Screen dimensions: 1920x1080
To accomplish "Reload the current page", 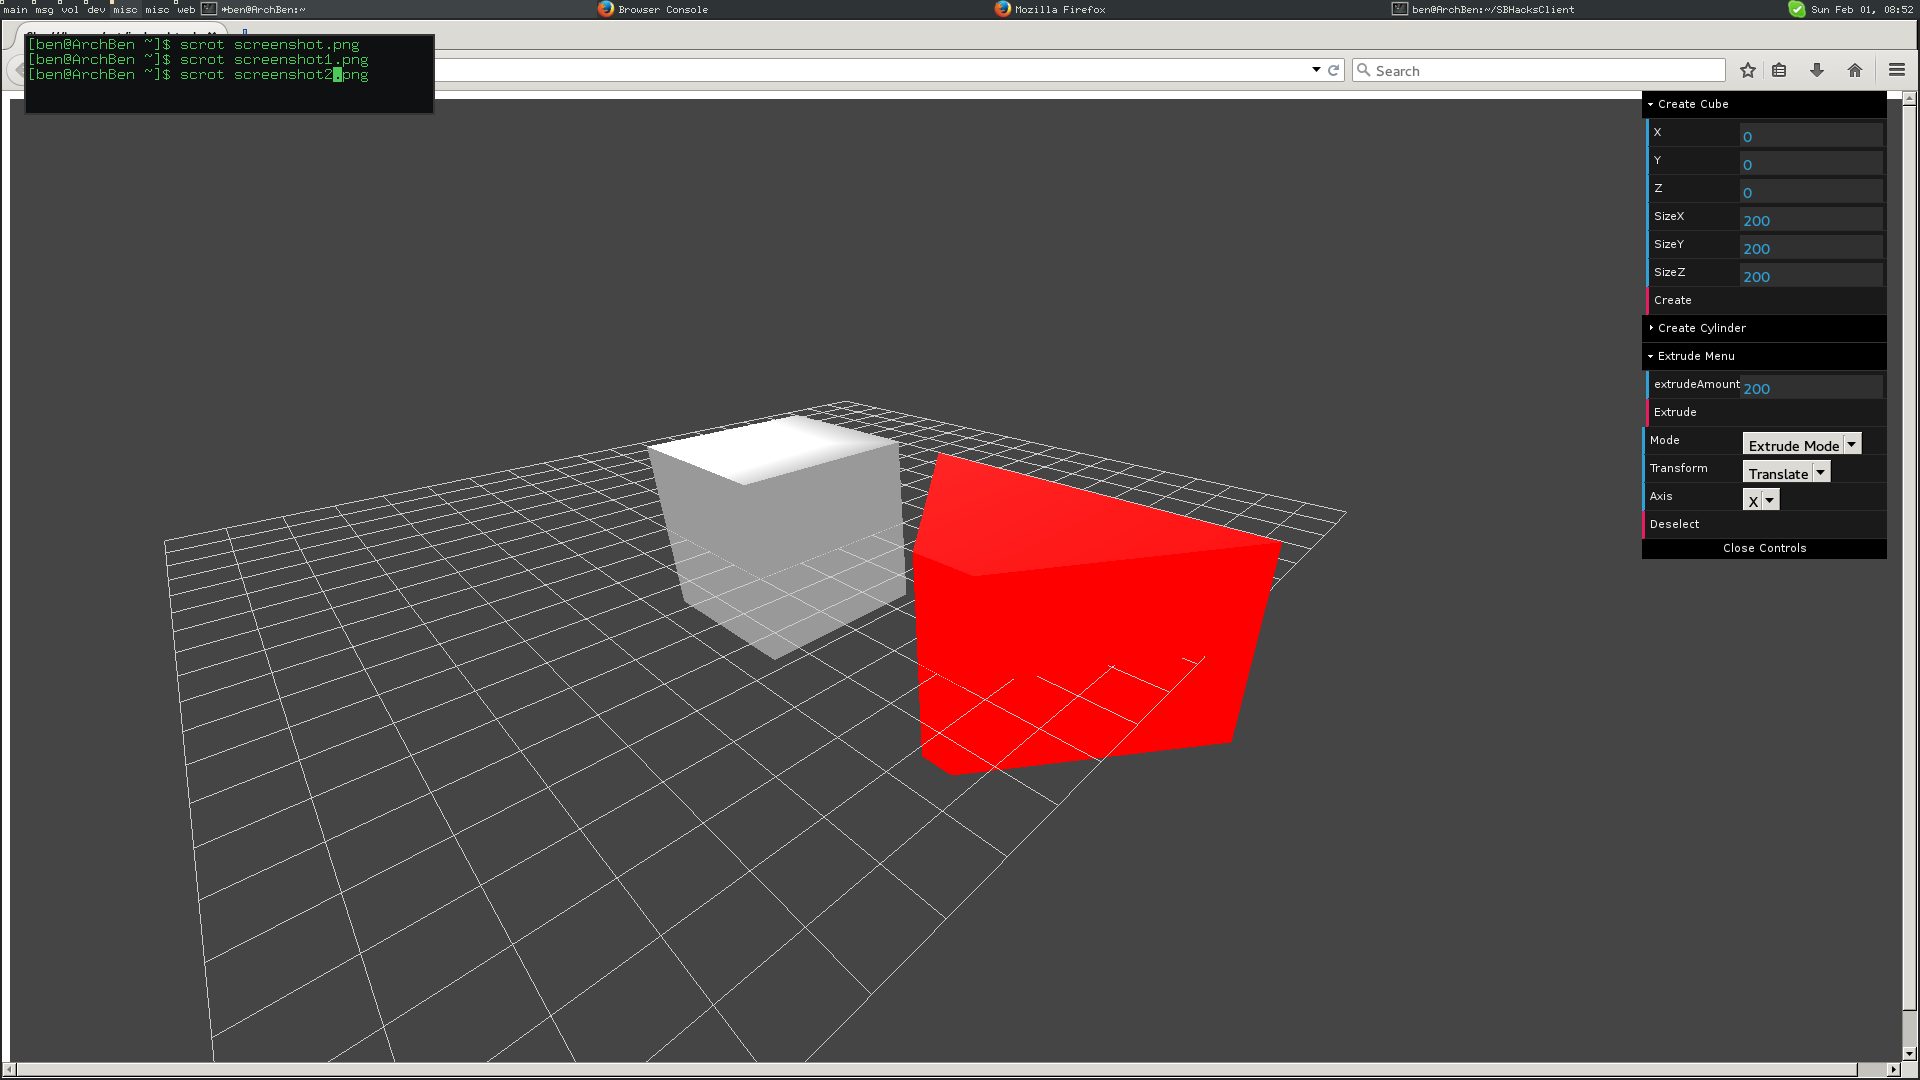I will [1333, 70].
